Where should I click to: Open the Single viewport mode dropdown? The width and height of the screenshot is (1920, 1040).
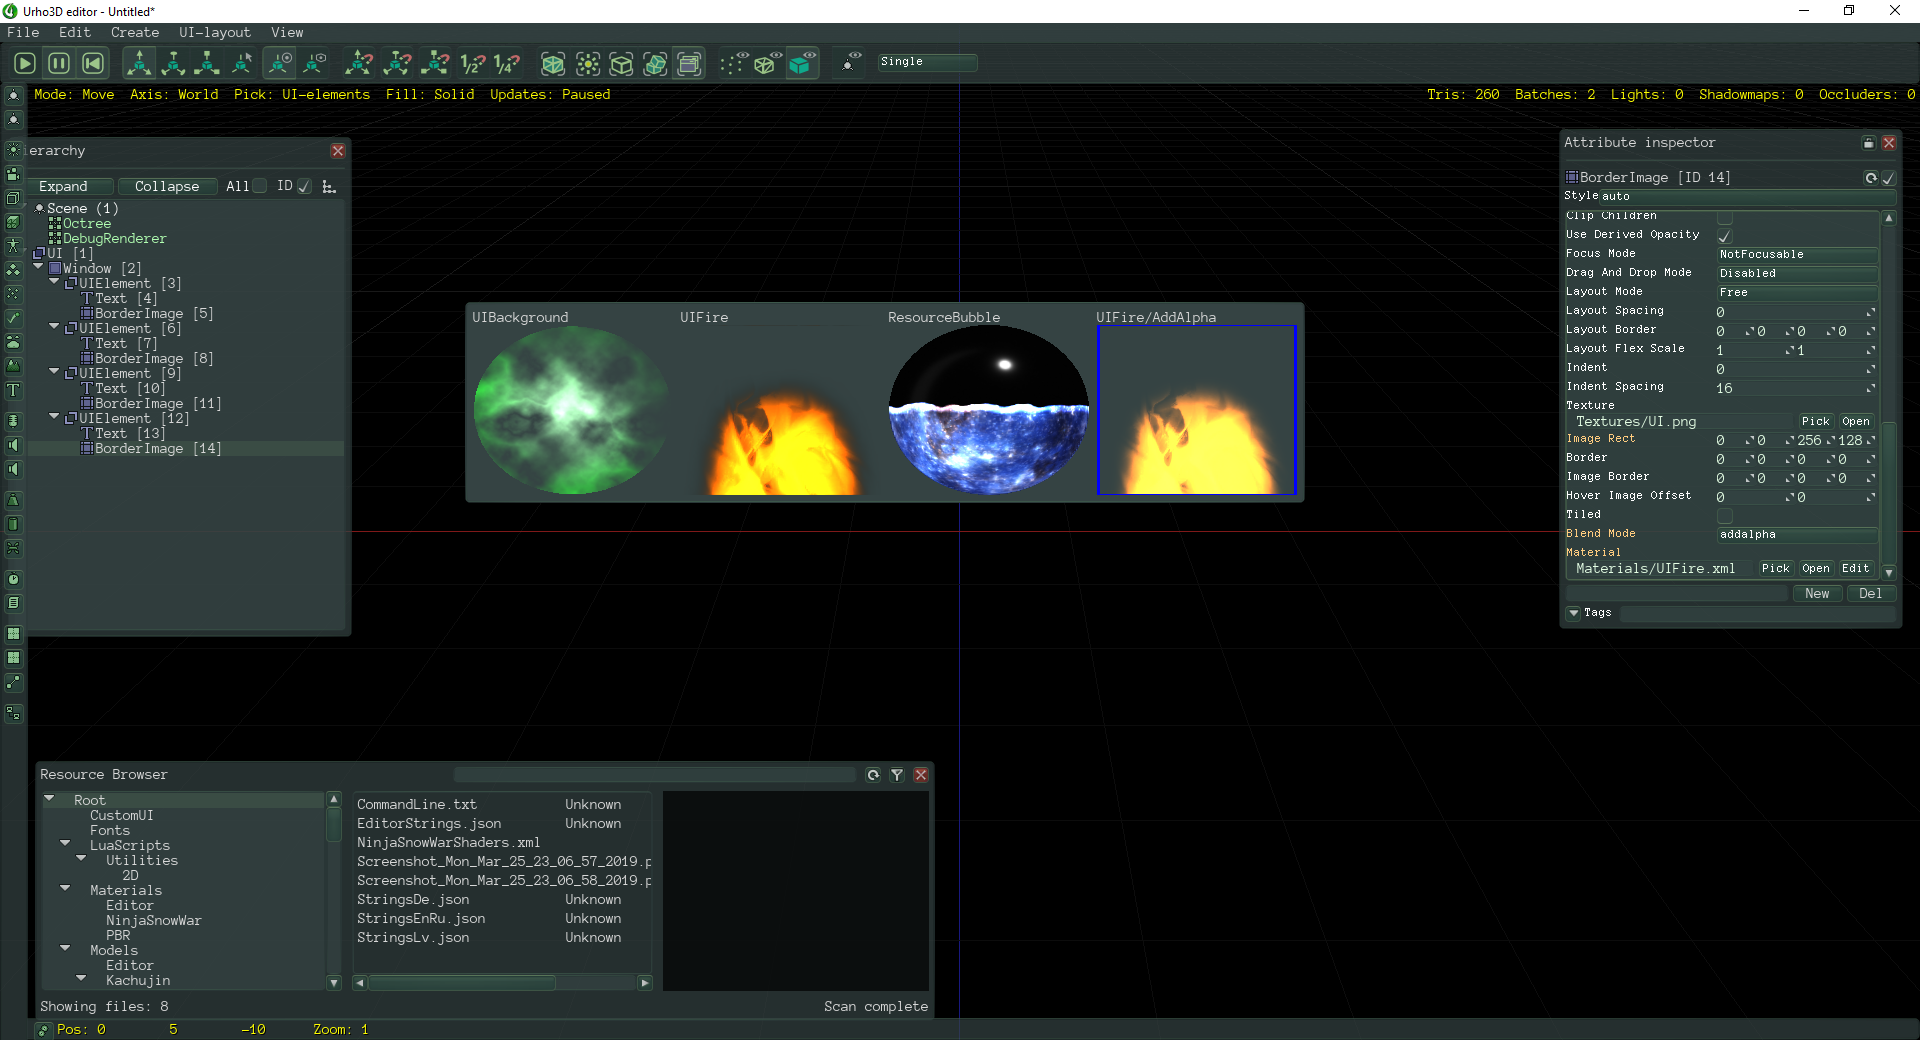[927, 62]
